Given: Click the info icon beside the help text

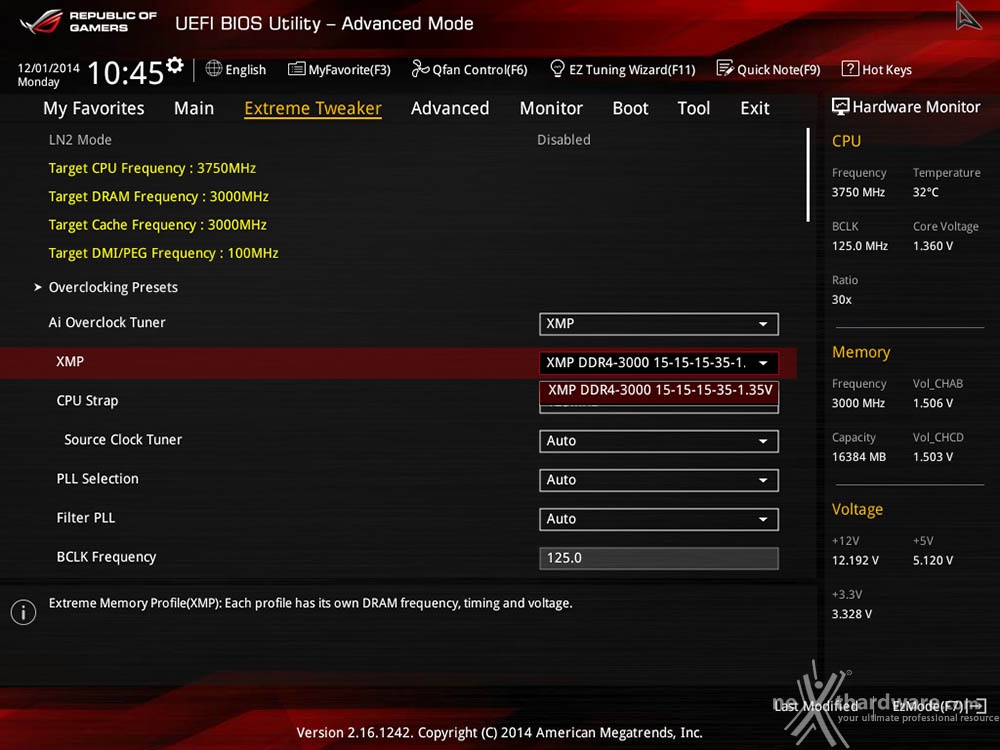Looking at the screenshot, I should point(24,612).
